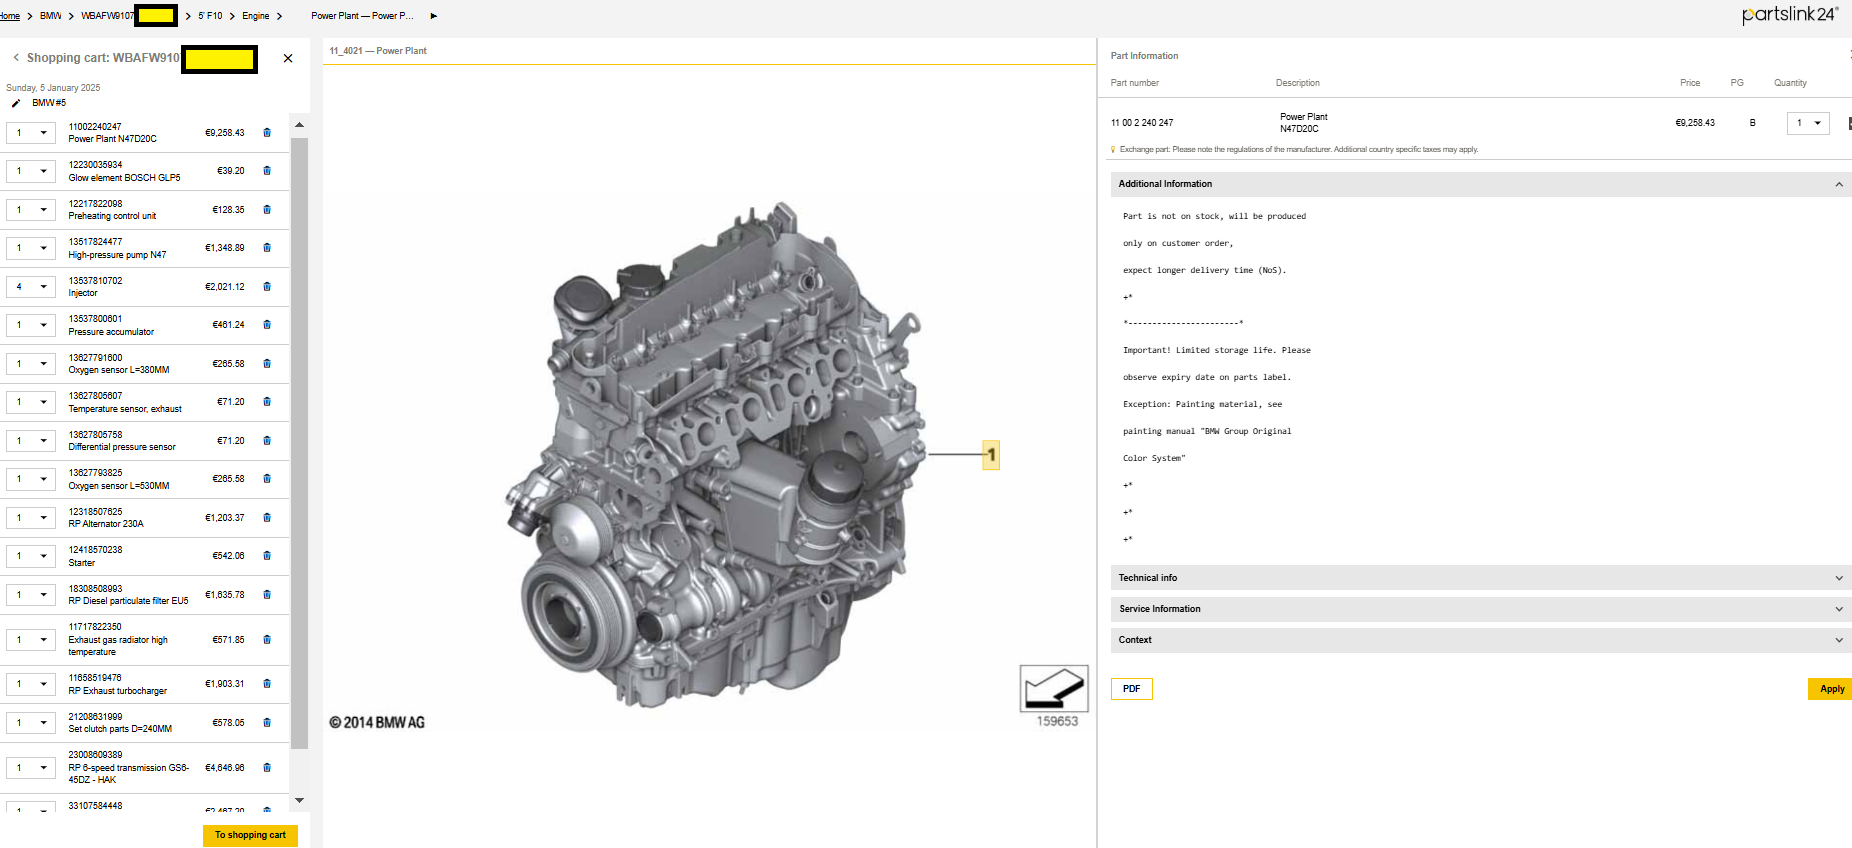This screenshot has height=848, width=1852.
Task: Click the Apply button
Action: point(1831,689)
